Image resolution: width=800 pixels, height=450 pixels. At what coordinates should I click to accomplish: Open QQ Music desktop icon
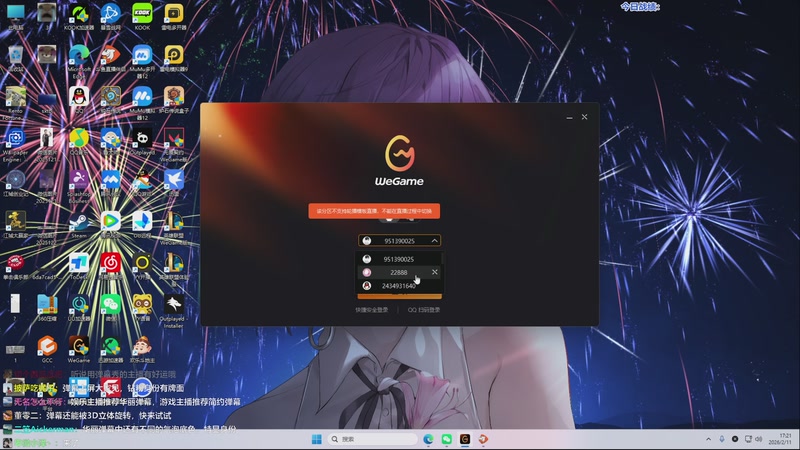(79, 141)
